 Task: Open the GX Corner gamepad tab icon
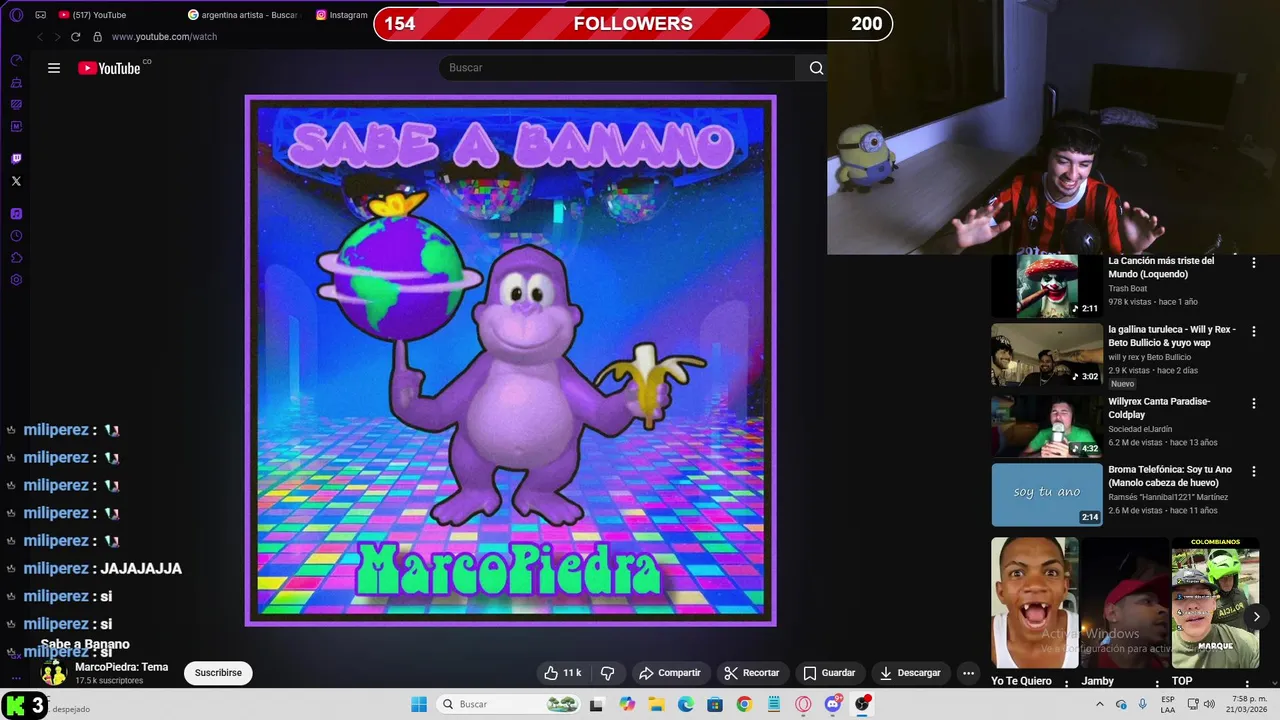click(41, 15)
